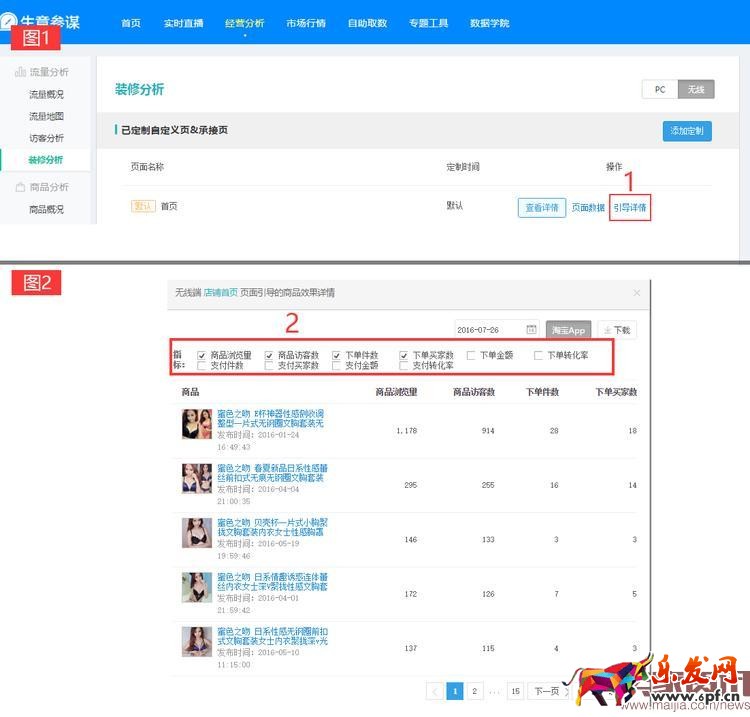Open the 页面数据 link

pos(588,208)
